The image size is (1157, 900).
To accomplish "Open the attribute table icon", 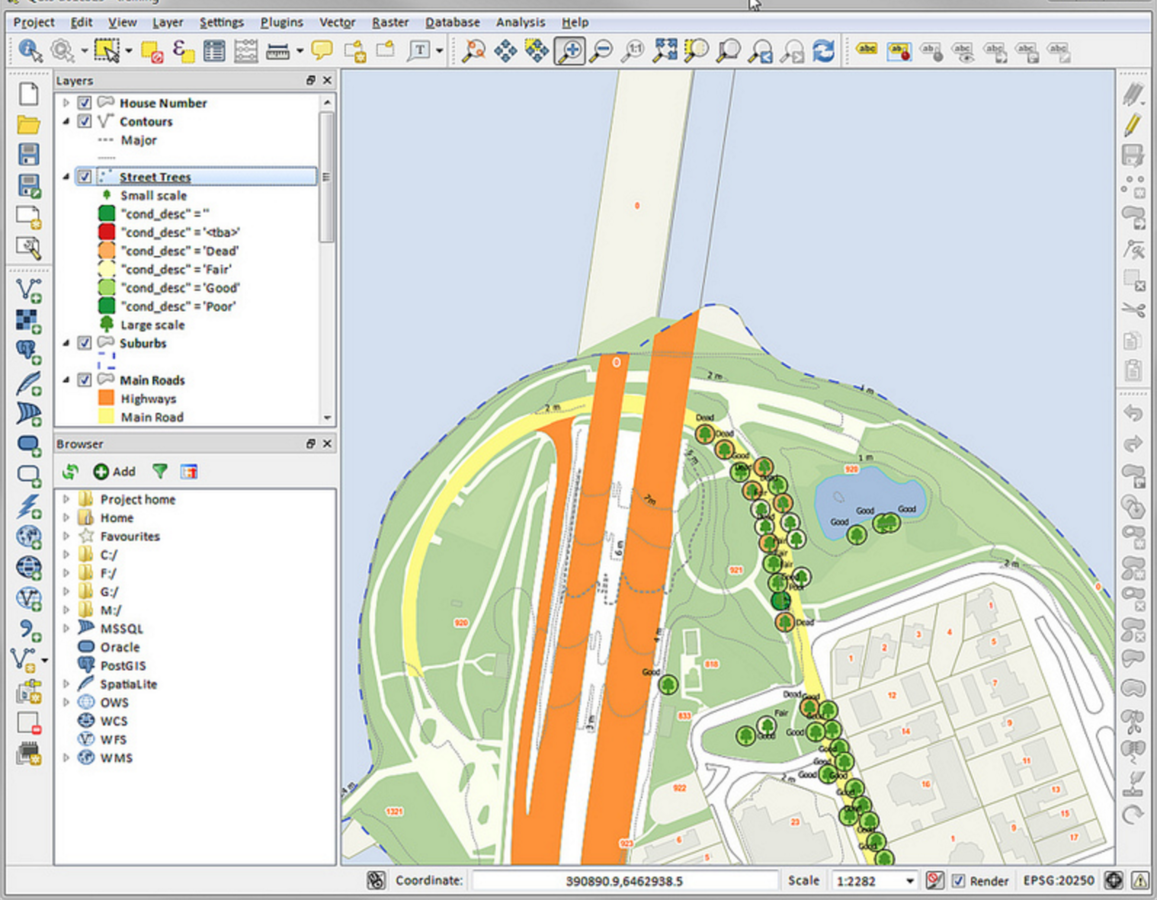I will pyautogui.click(x=214, y=50).
